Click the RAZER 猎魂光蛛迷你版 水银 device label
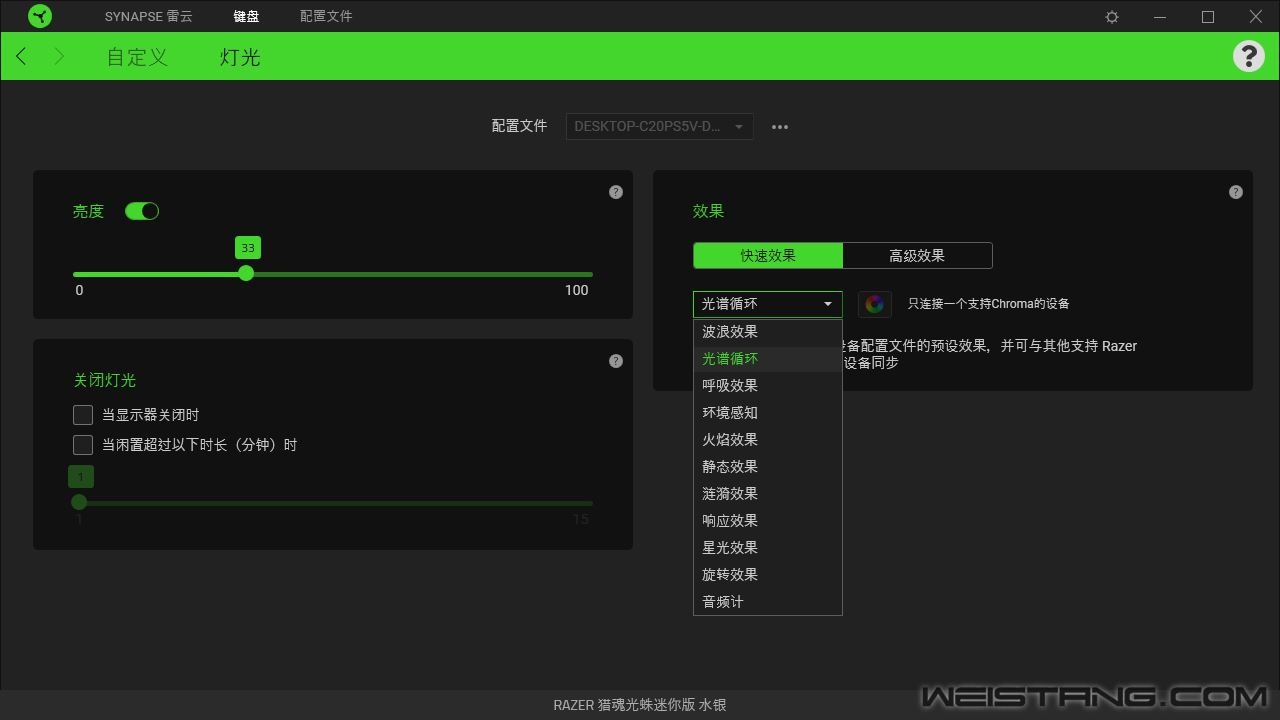This screenshot has height=720, width=1280. coord(640,705)
